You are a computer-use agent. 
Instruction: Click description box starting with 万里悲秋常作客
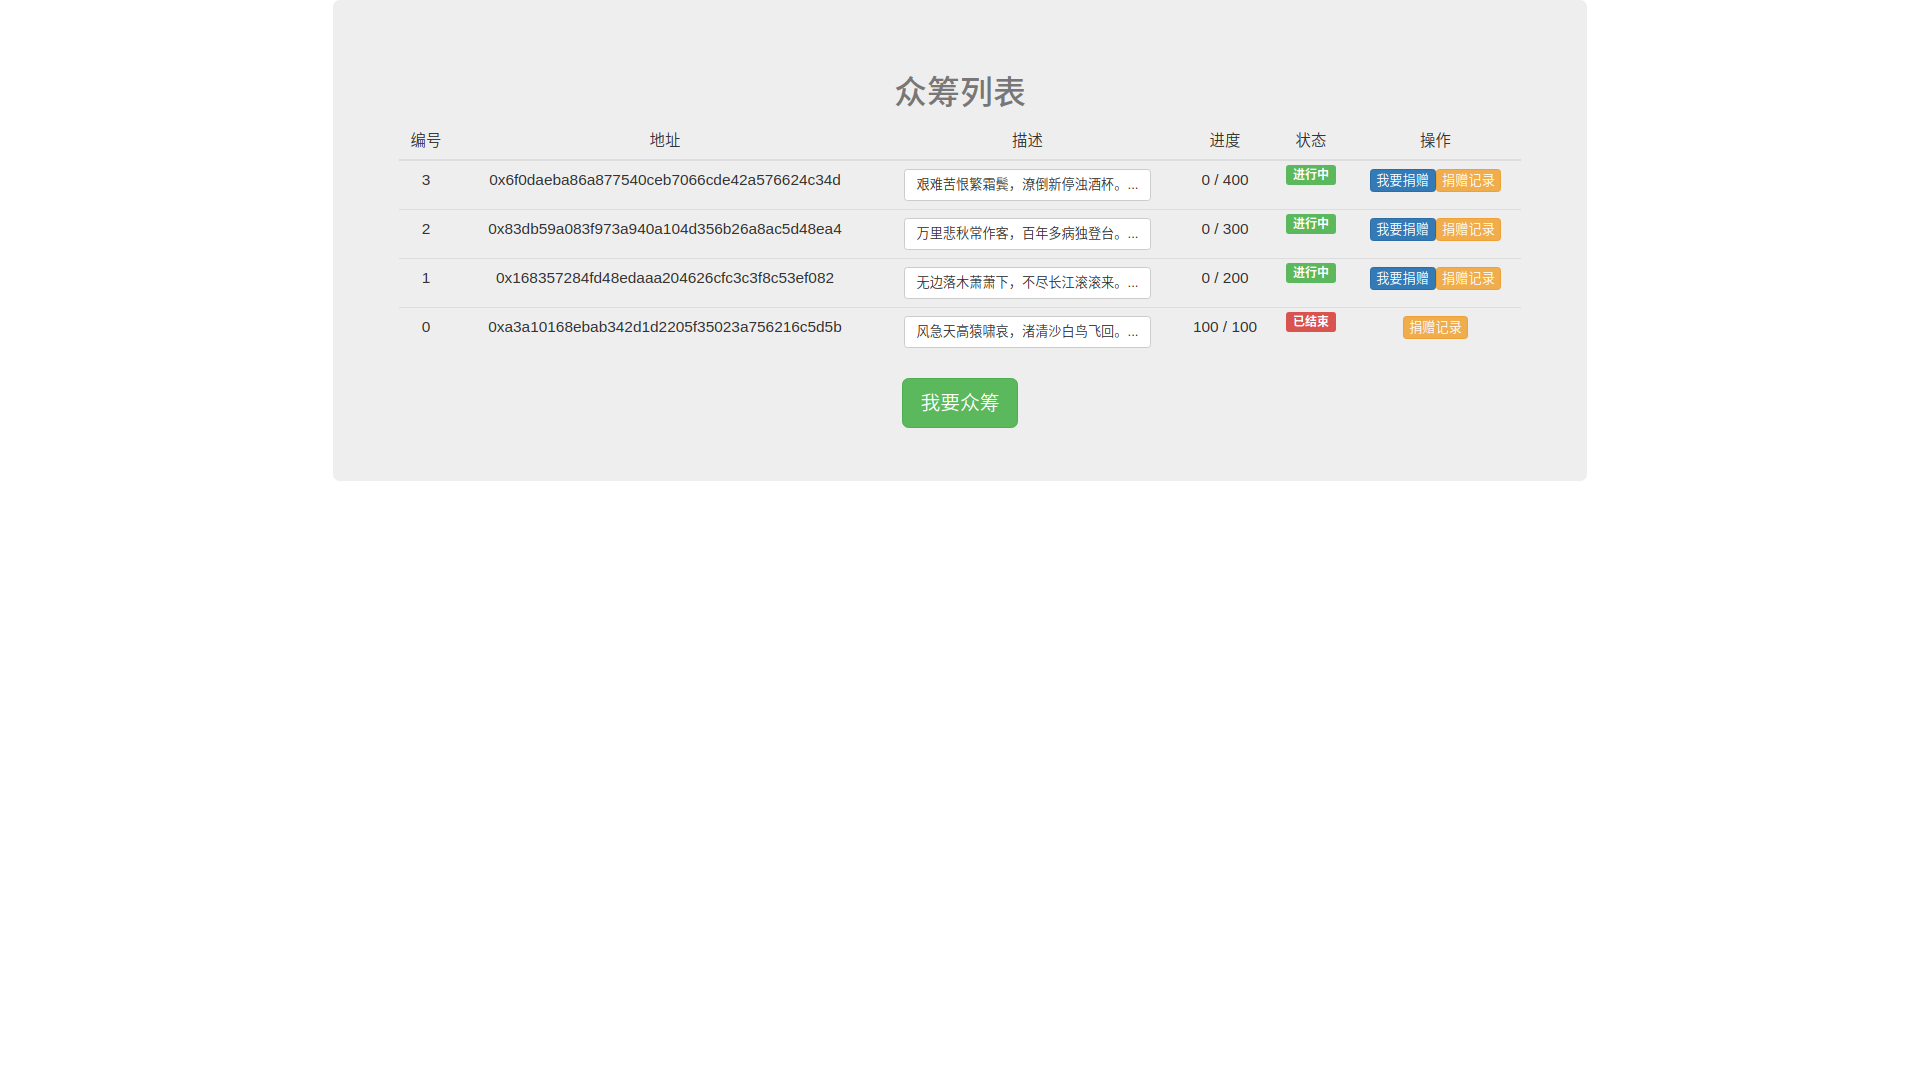point(1027,234)
